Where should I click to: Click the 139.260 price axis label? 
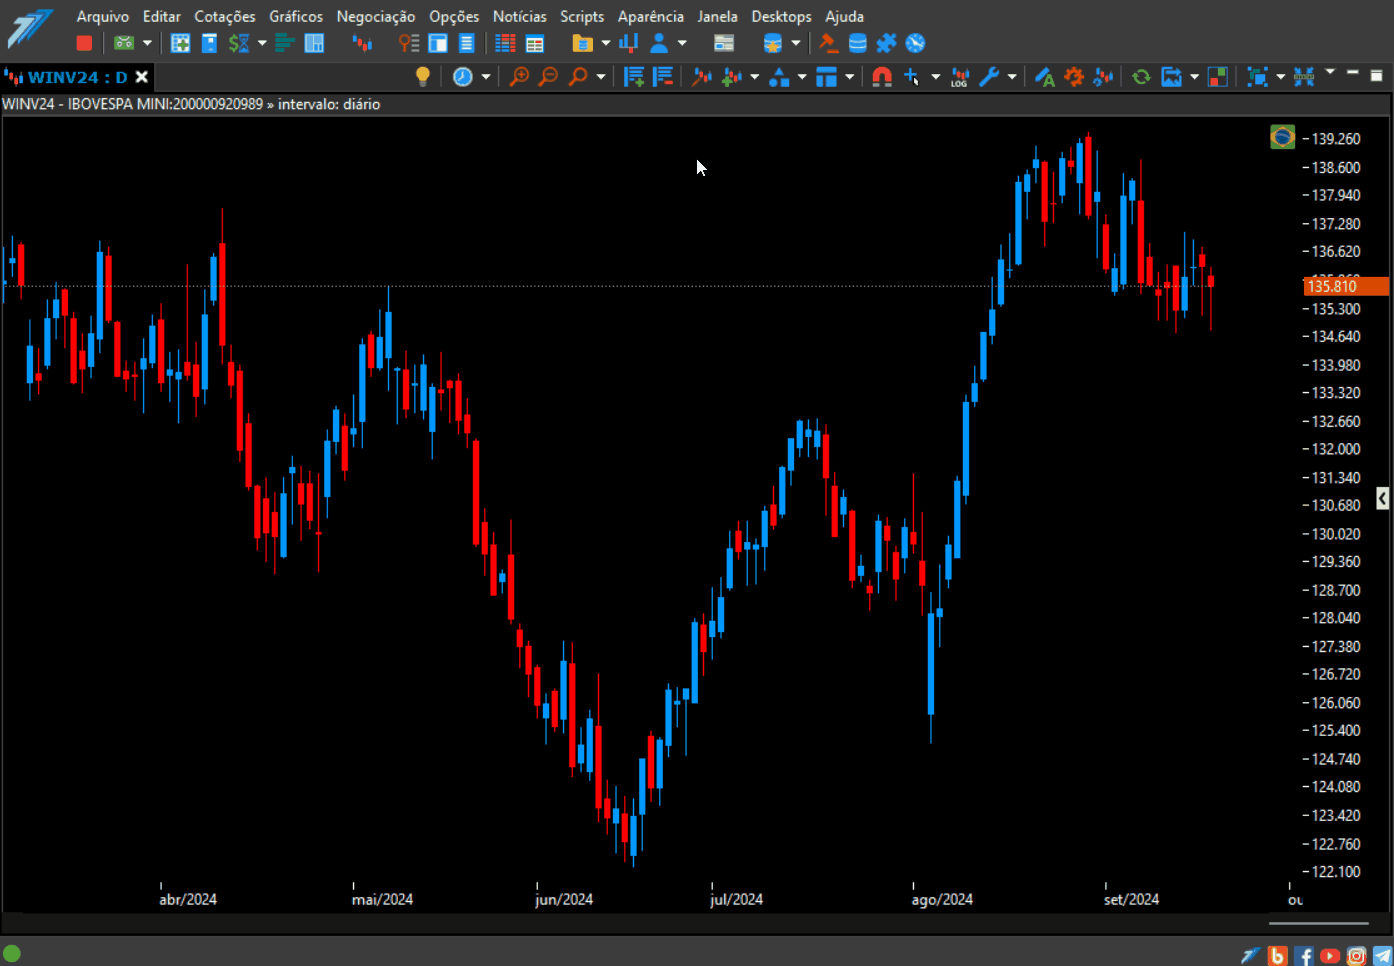(x=1336, y=139)
